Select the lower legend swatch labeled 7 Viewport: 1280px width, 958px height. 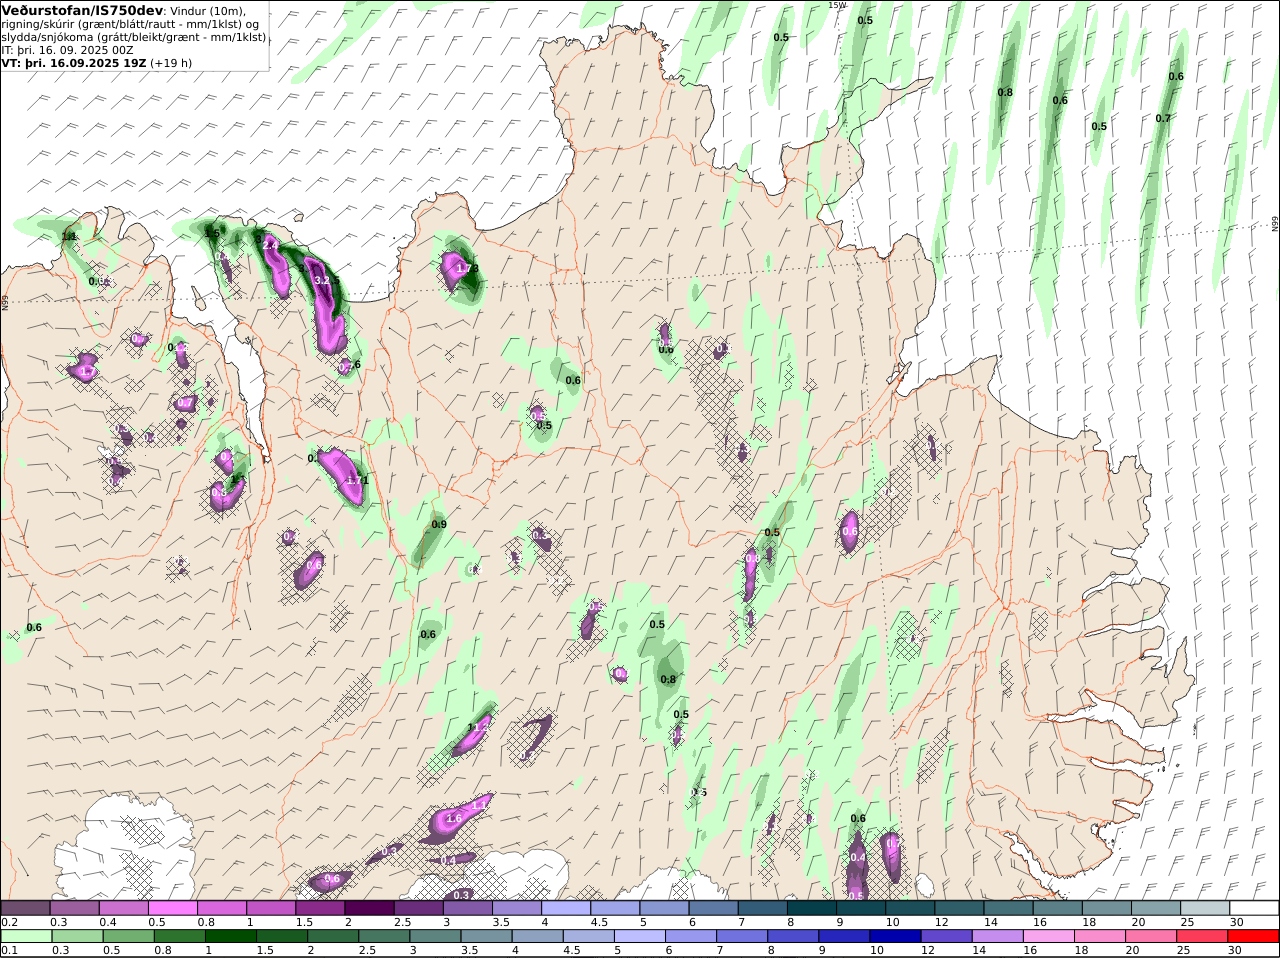pyautogui.click(x=740, y=936)
